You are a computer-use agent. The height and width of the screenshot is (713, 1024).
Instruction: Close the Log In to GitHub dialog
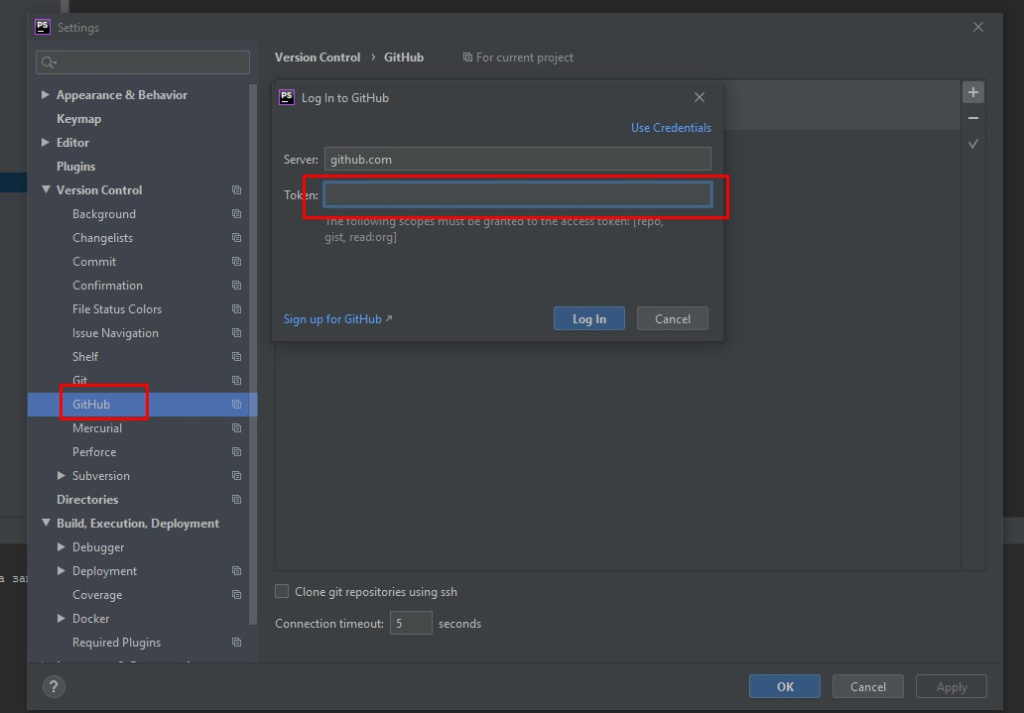pyautogui.click(x=699, y=97)
